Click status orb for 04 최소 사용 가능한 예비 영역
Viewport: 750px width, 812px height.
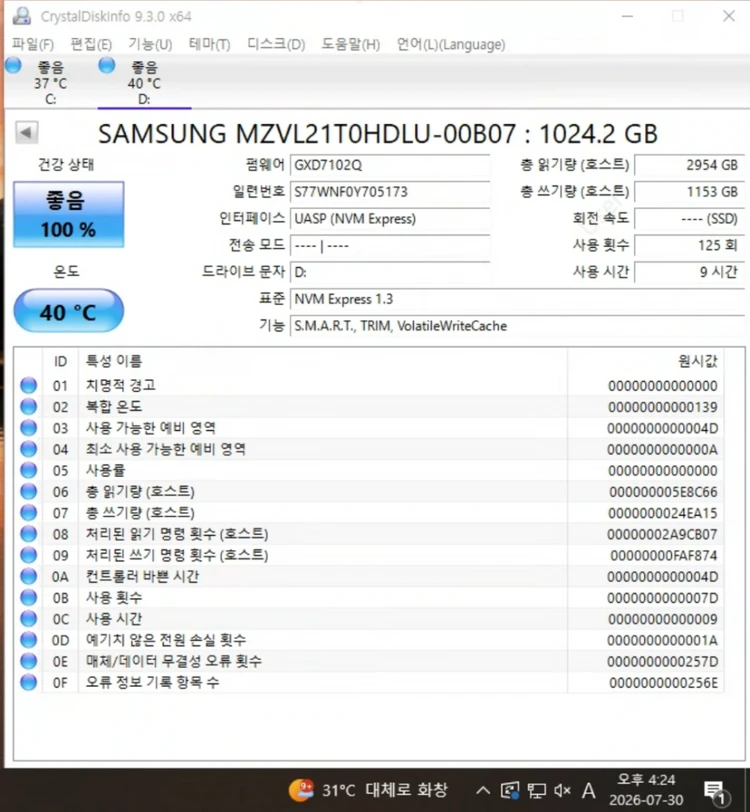[28, 449]
